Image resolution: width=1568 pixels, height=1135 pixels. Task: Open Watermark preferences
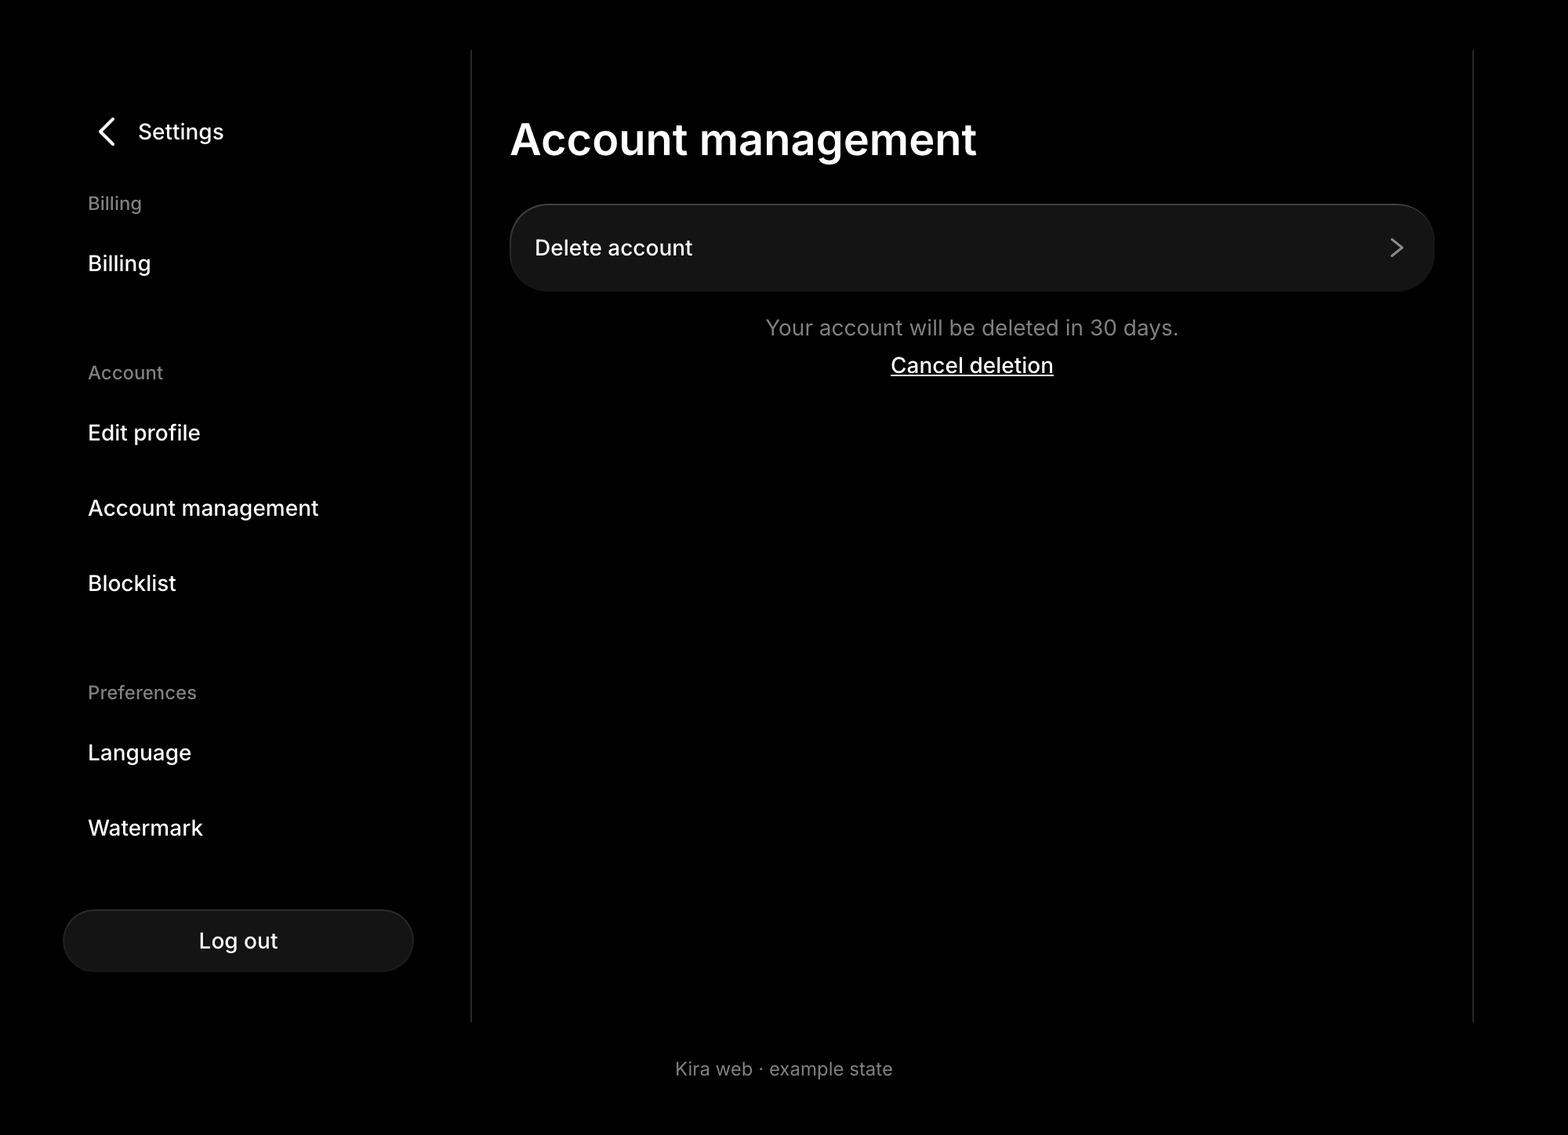point(145,828)
